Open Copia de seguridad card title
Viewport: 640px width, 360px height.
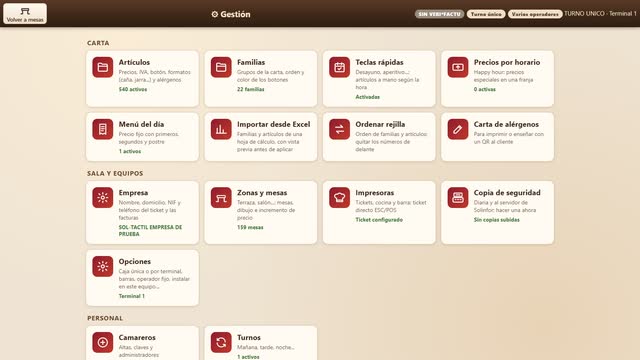click(x=507, y=193)
